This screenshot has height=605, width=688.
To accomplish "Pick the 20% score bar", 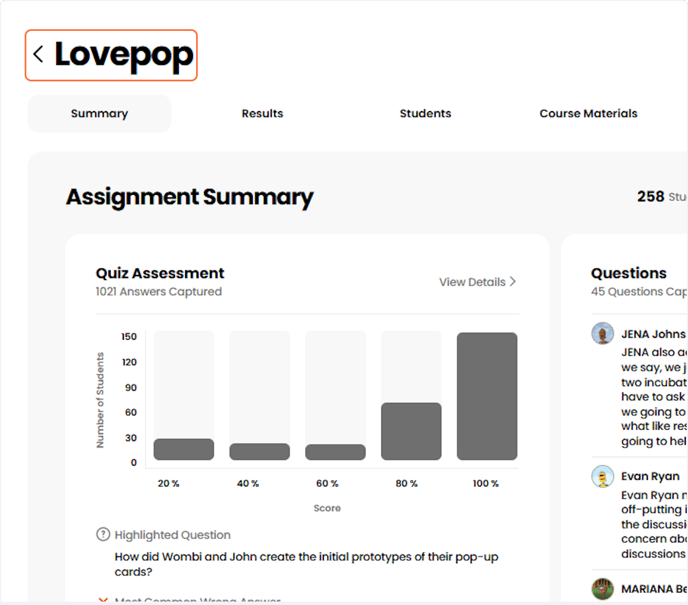I will point(183,449).
